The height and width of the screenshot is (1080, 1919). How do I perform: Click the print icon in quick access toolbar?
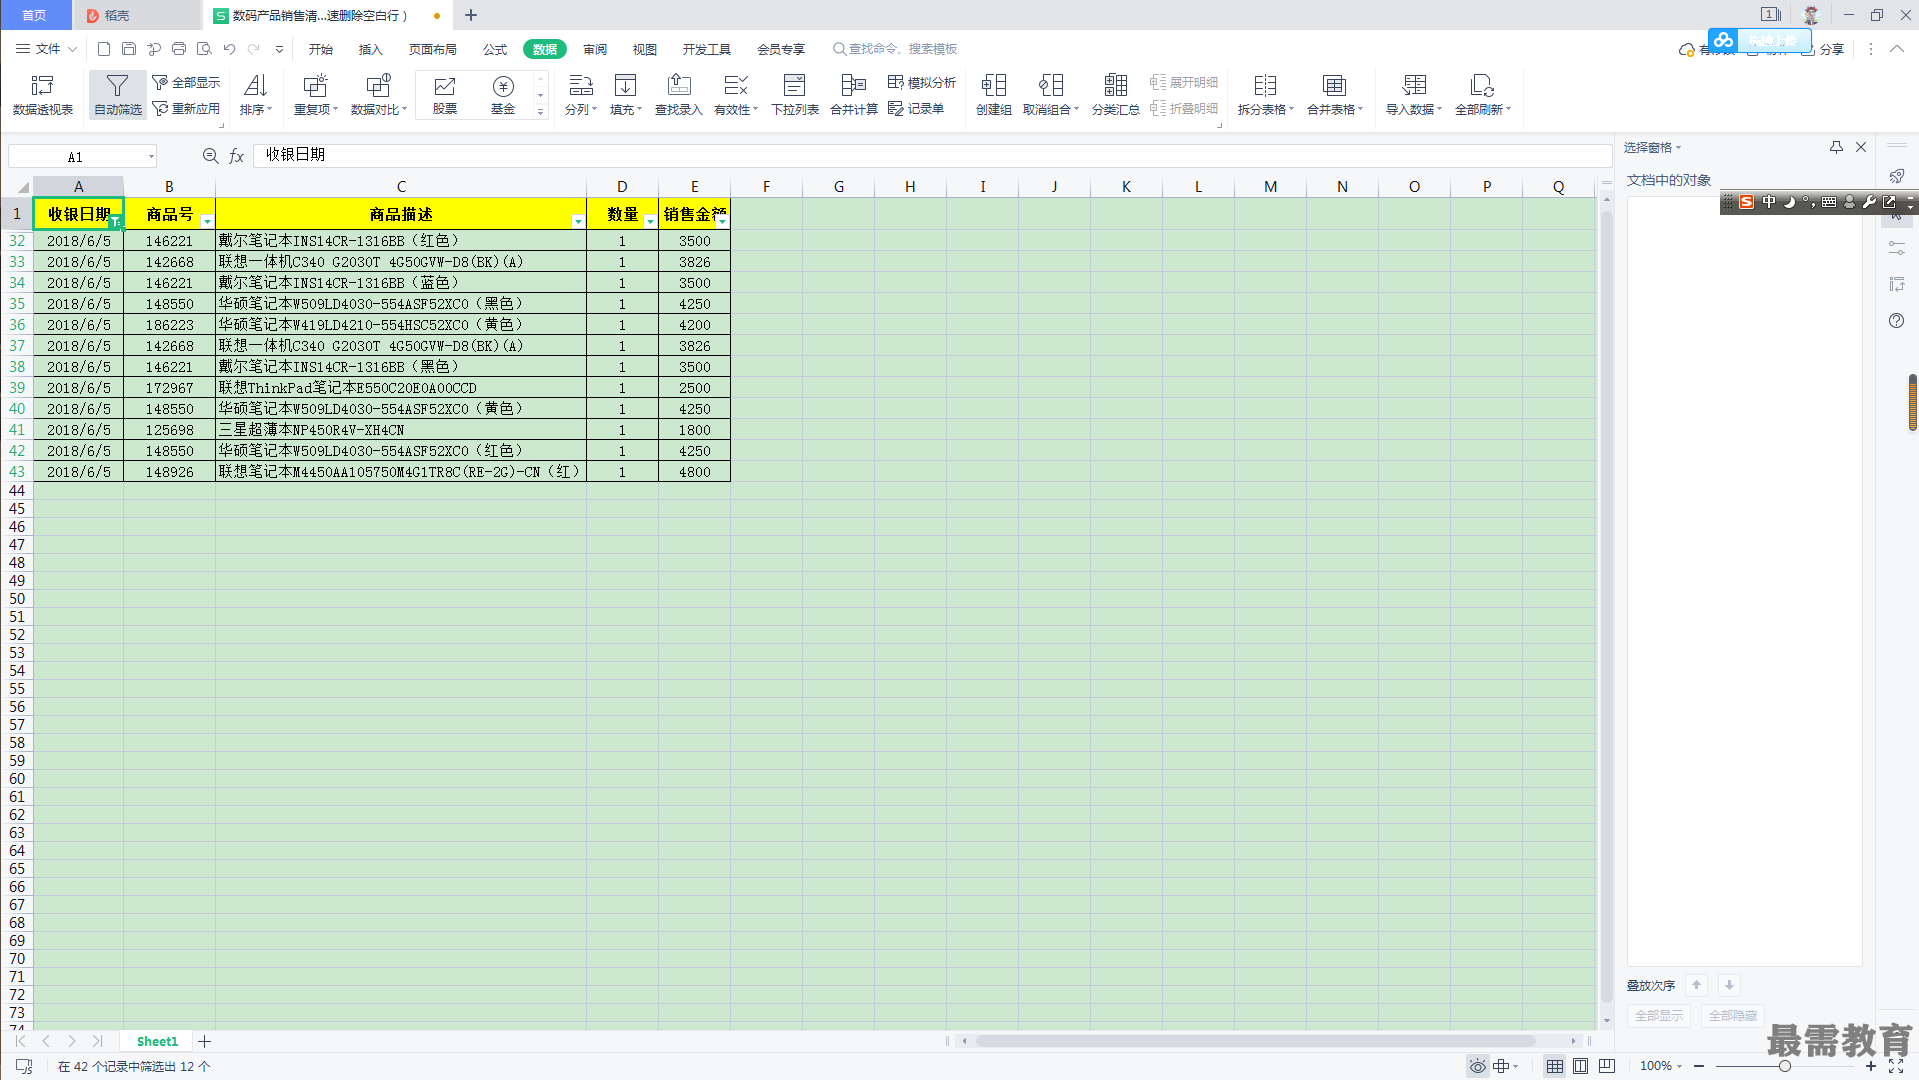[179, 49]
